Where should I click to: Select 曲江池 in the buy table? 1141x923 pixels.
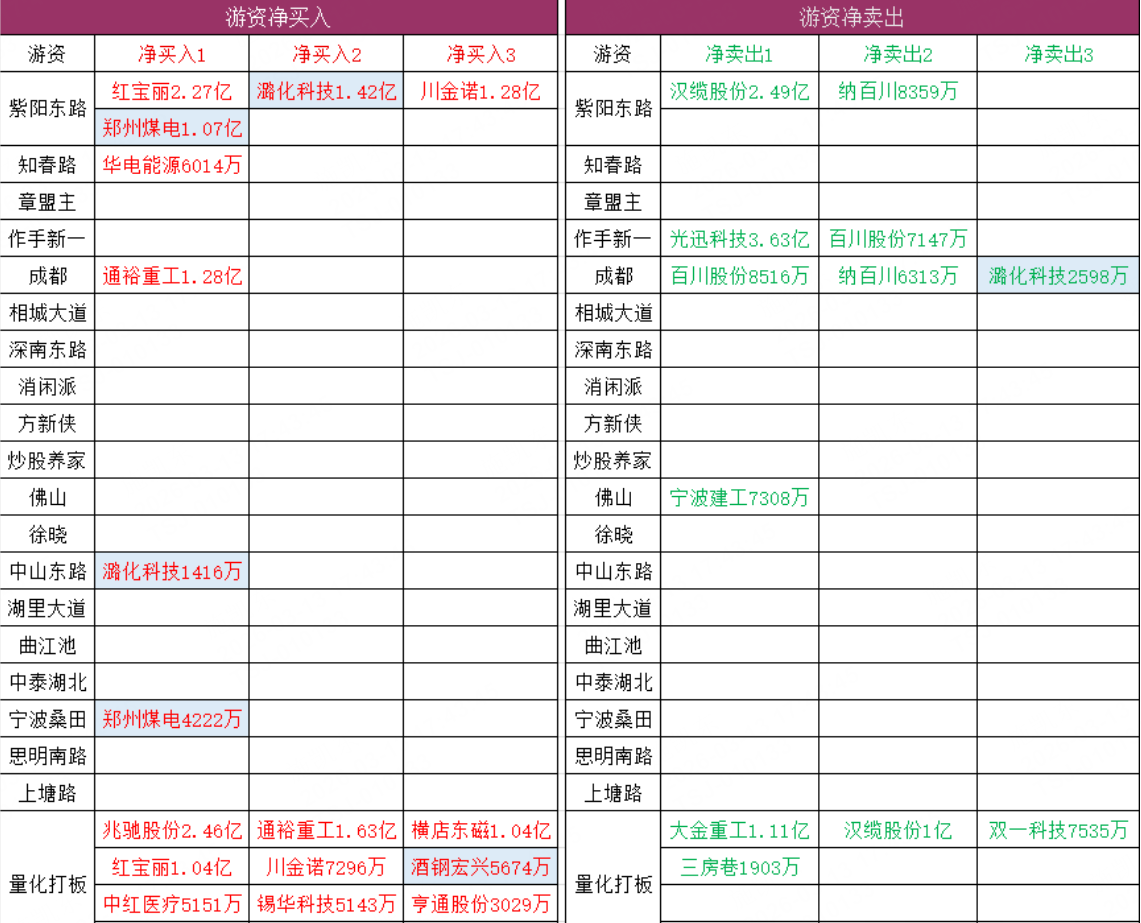pos(47,646)
